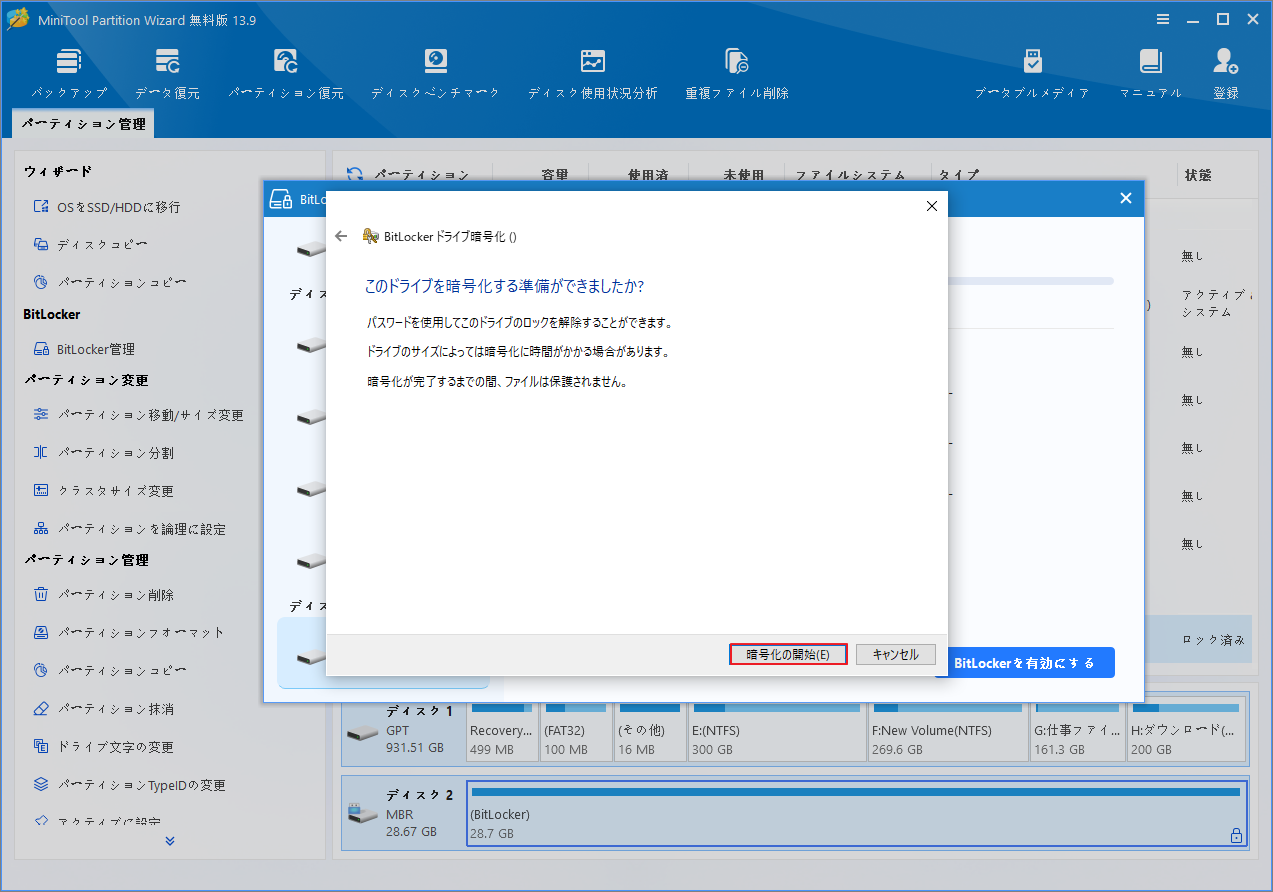1273x892 pixels.
Task: Open the hamburger menu in title bar
Action: pyautogui.click(x=1163, y=19)
